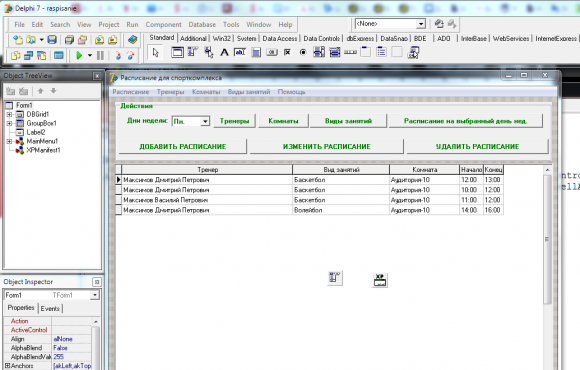
Task: Click the grid's vertical scrollbar thumb
Action: pos(547,239)
